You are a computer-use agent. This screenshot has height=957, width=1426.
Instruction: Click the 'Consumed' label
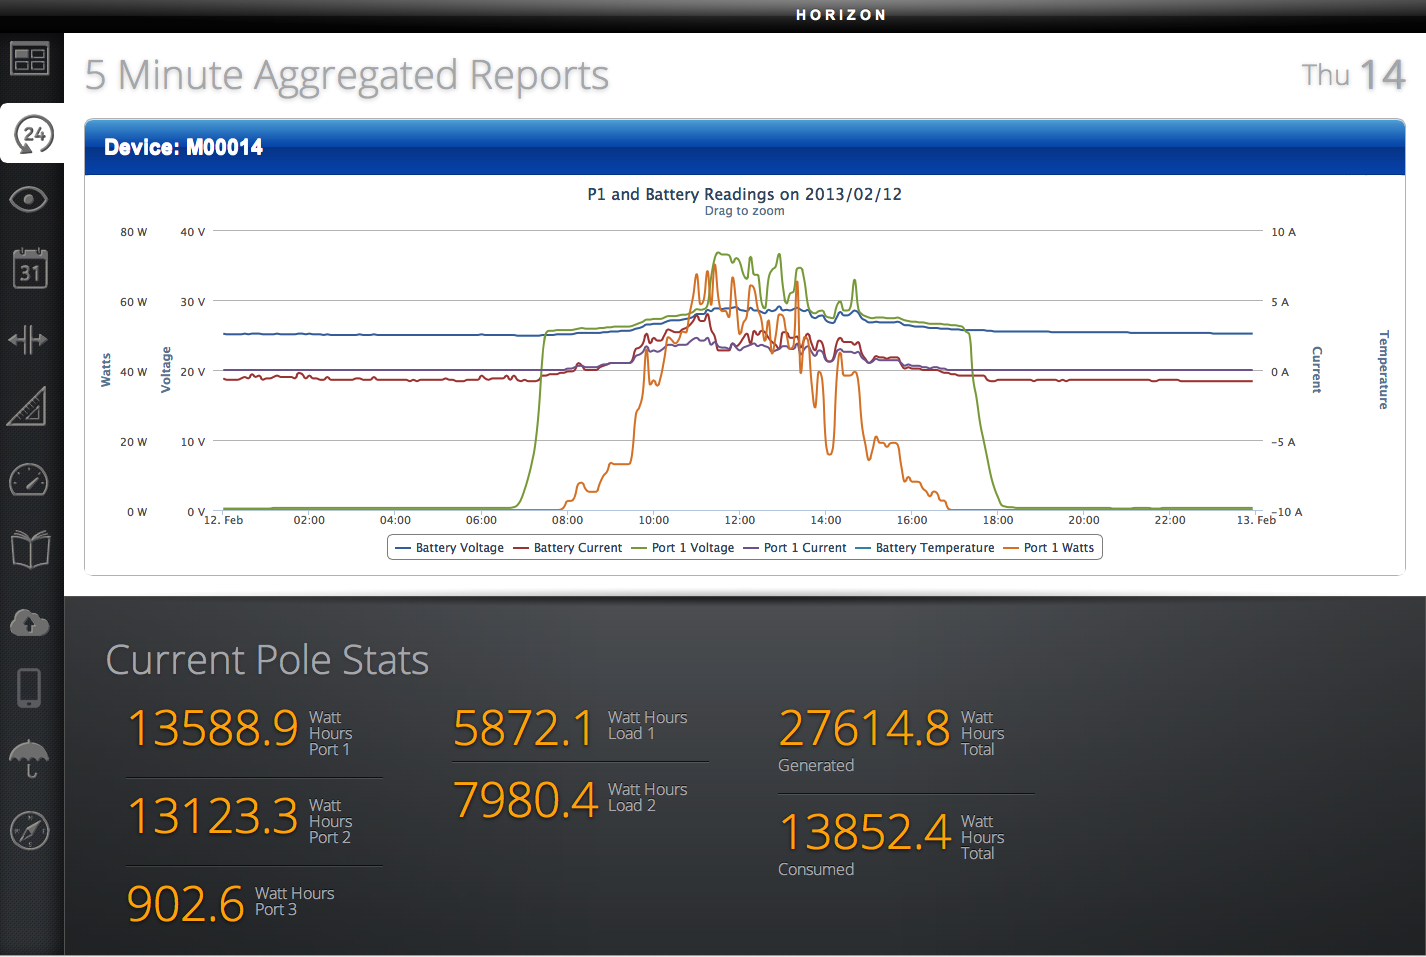click(816, 870)
